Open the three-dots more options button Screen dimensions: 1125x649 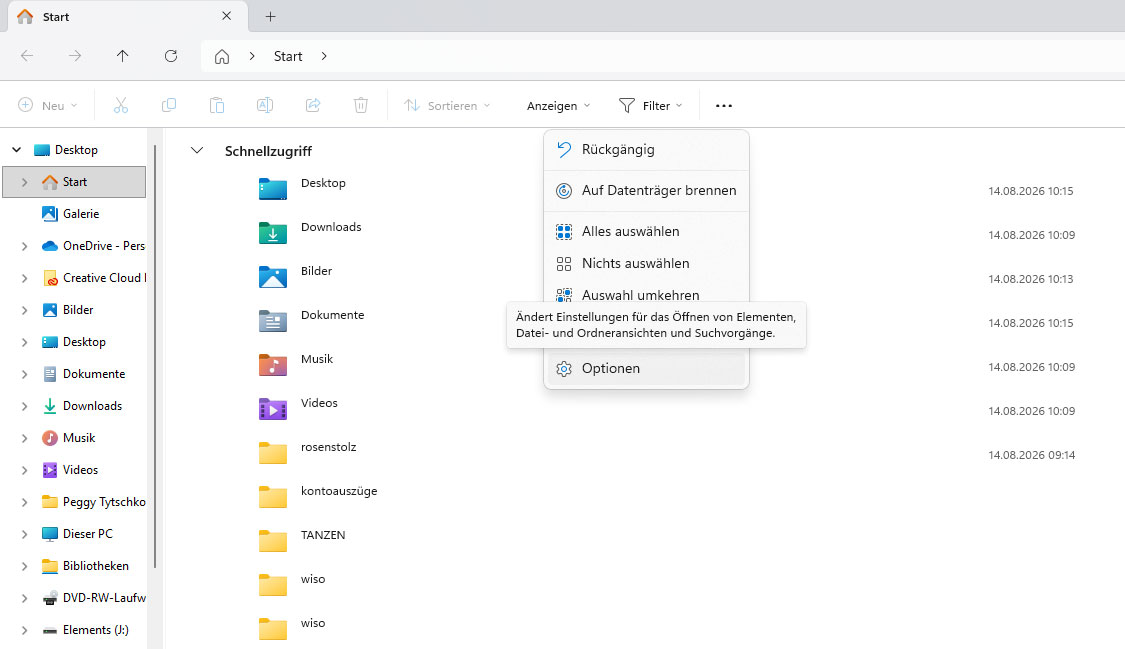(724, 105)
